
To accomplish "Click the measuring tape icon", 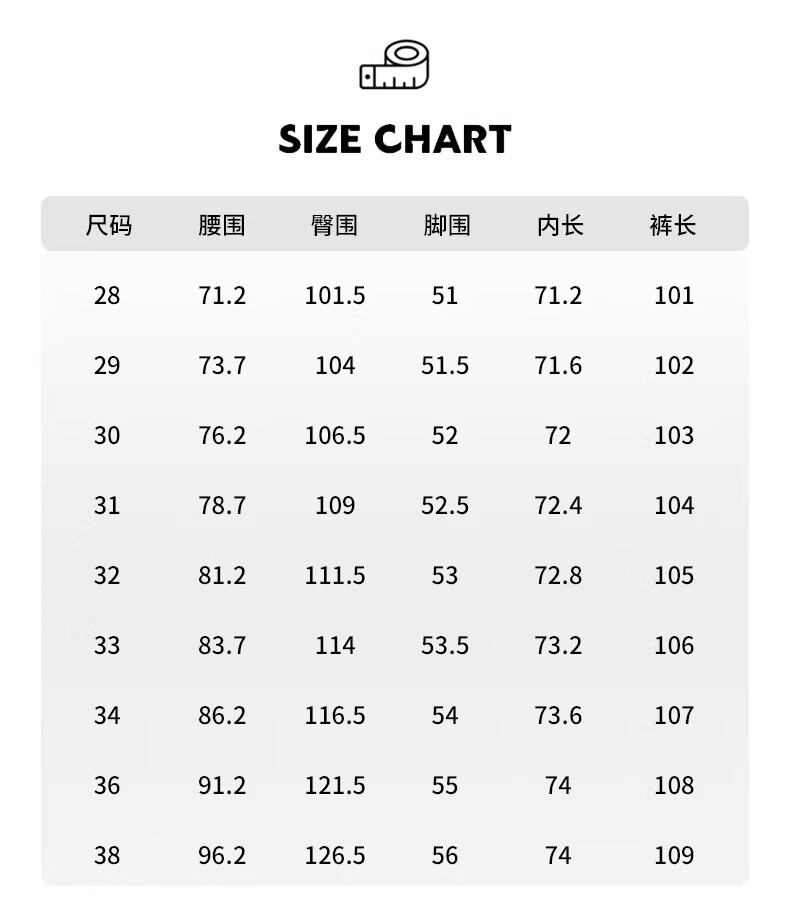I will tap(394, 65).
